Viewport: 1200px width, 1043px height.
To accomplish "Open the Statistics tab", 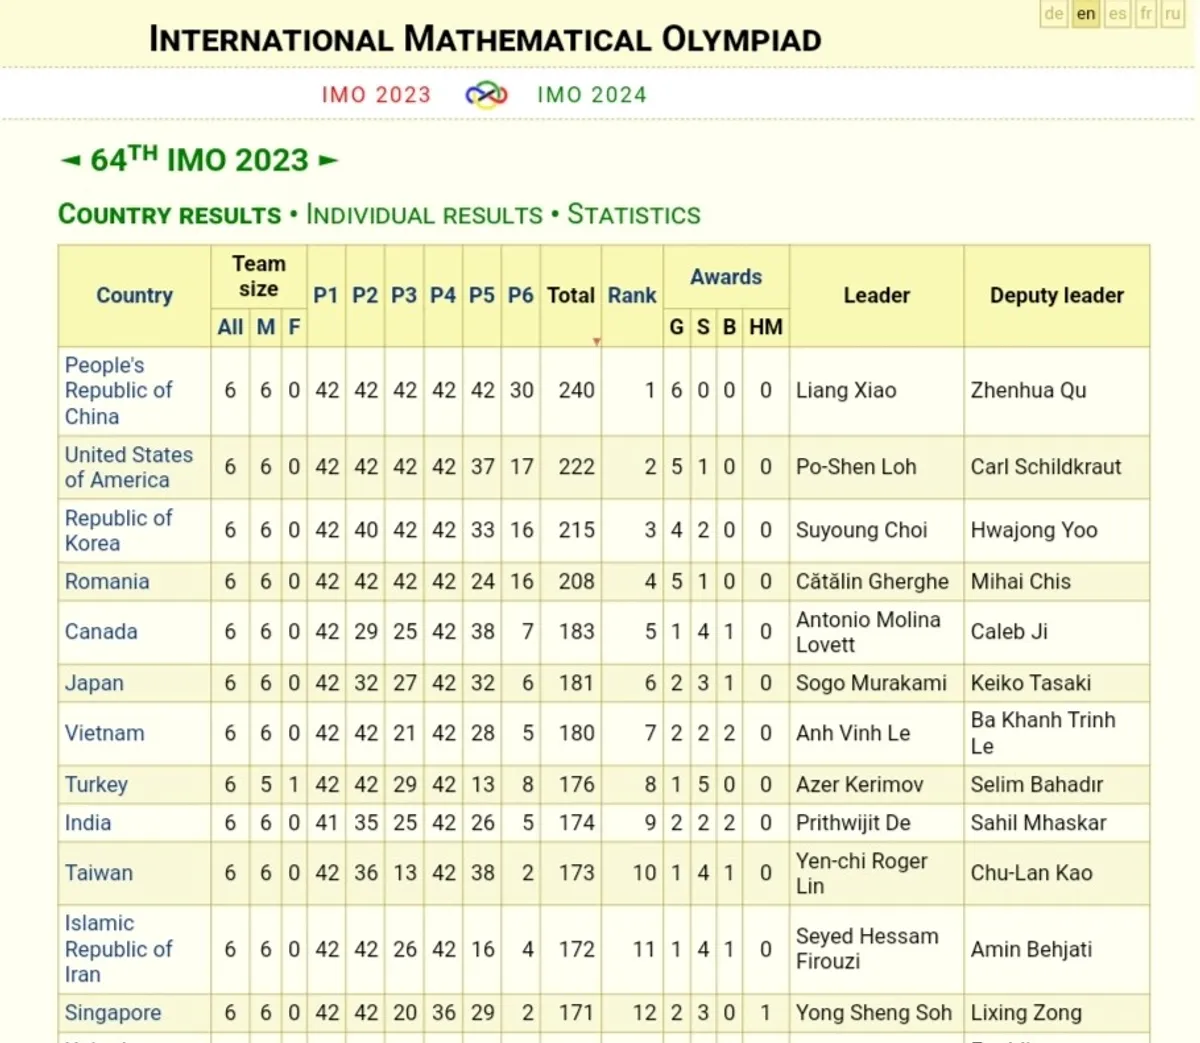I will 634,215.
